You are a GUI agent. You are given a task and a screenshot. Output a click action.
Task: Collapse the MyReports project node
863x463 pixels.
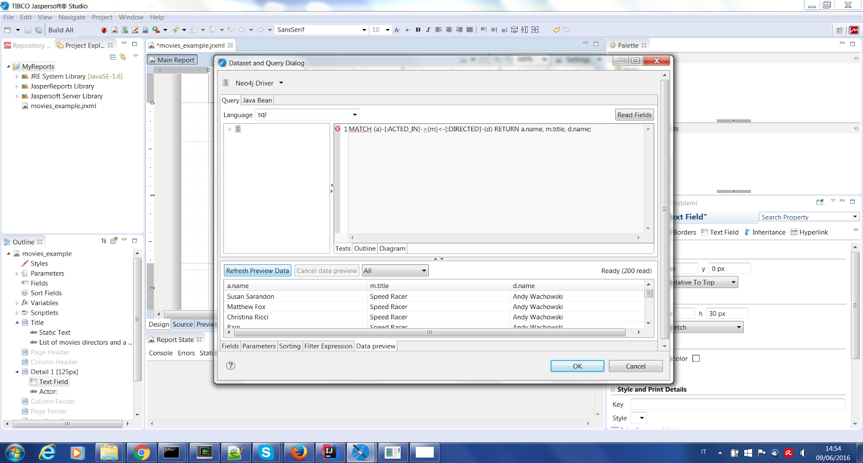tap(9, 67)
